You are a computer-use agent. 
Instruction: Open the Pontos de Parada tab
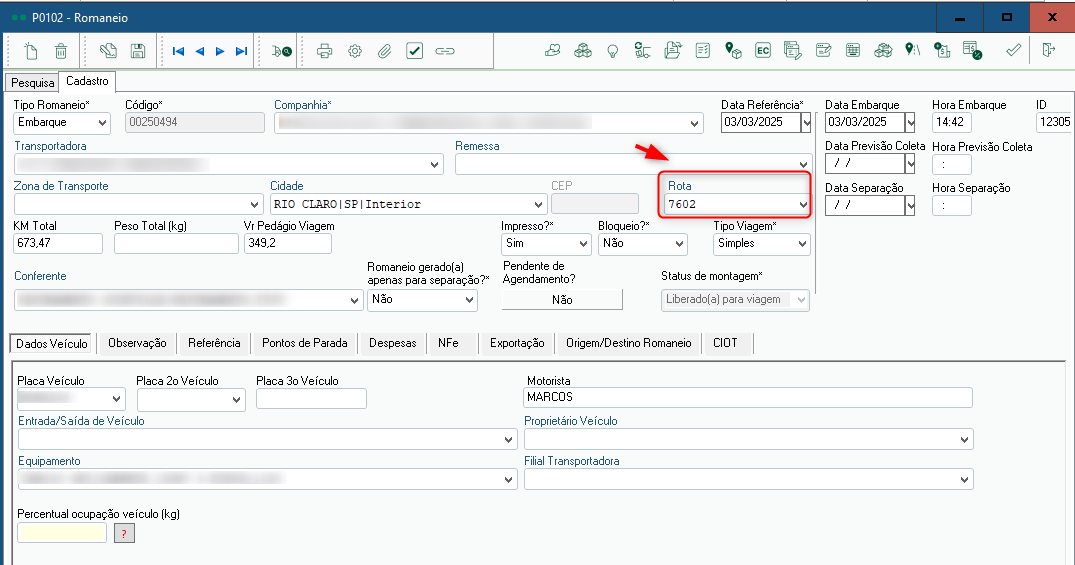[x=304, y=343]
